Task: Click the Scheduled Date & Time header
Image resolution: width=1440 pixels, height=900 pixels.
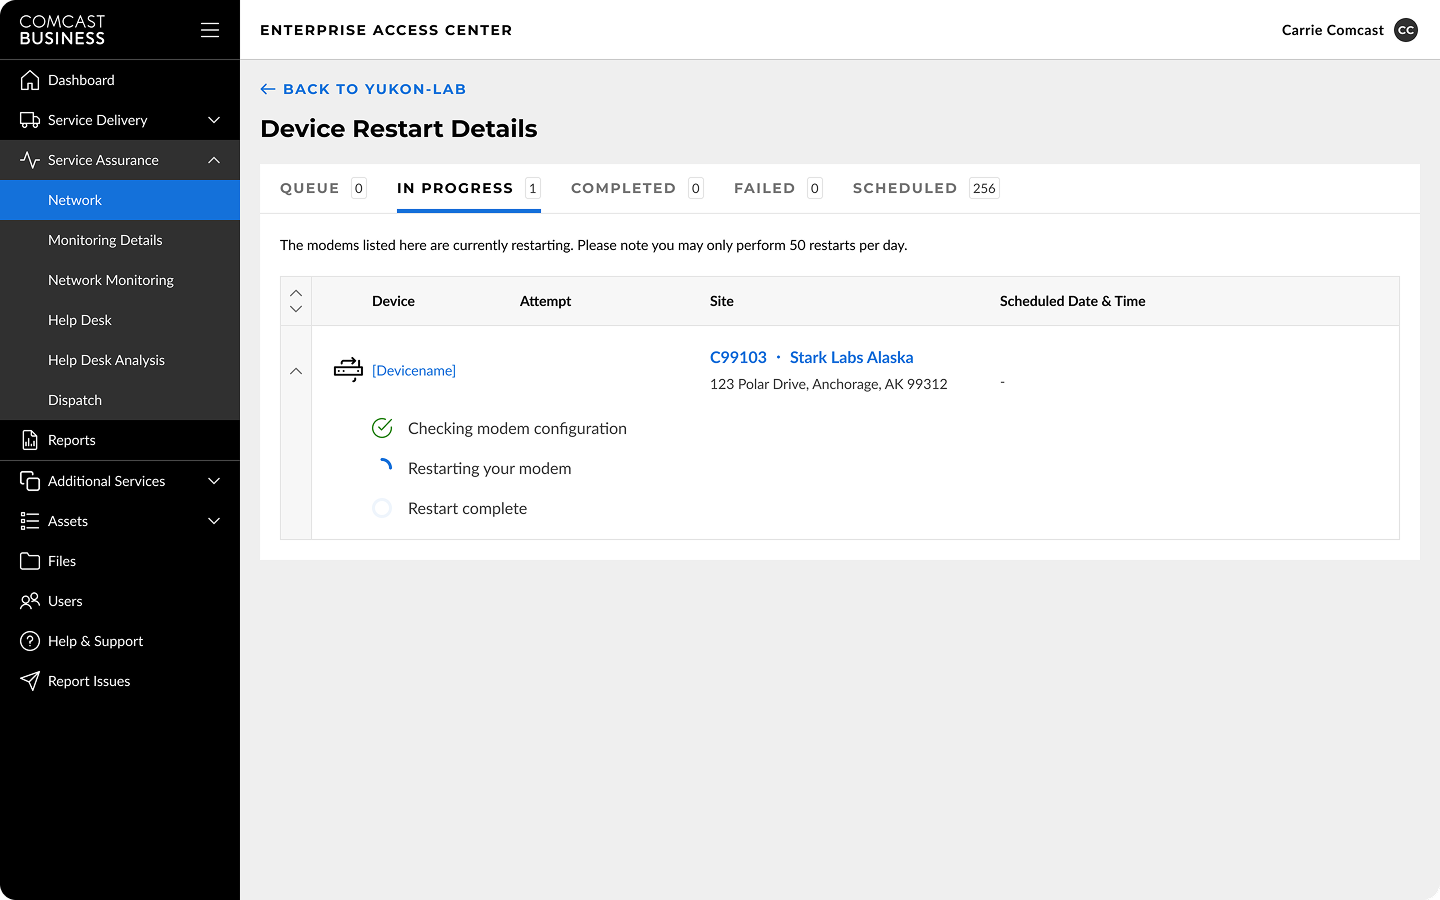Action: tap(1073, 301)
